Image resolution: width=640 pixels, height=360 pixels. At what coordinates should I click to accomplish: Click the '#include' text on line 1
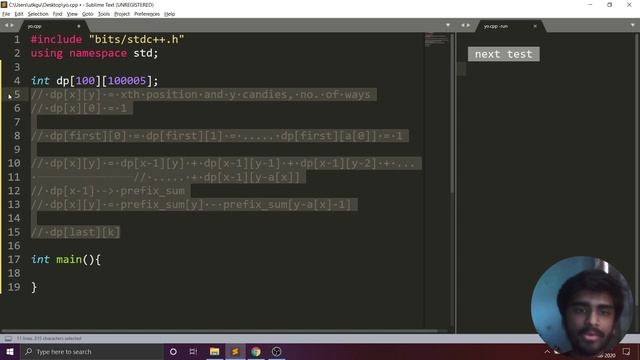pyautogui.click(x=57, y=40)
